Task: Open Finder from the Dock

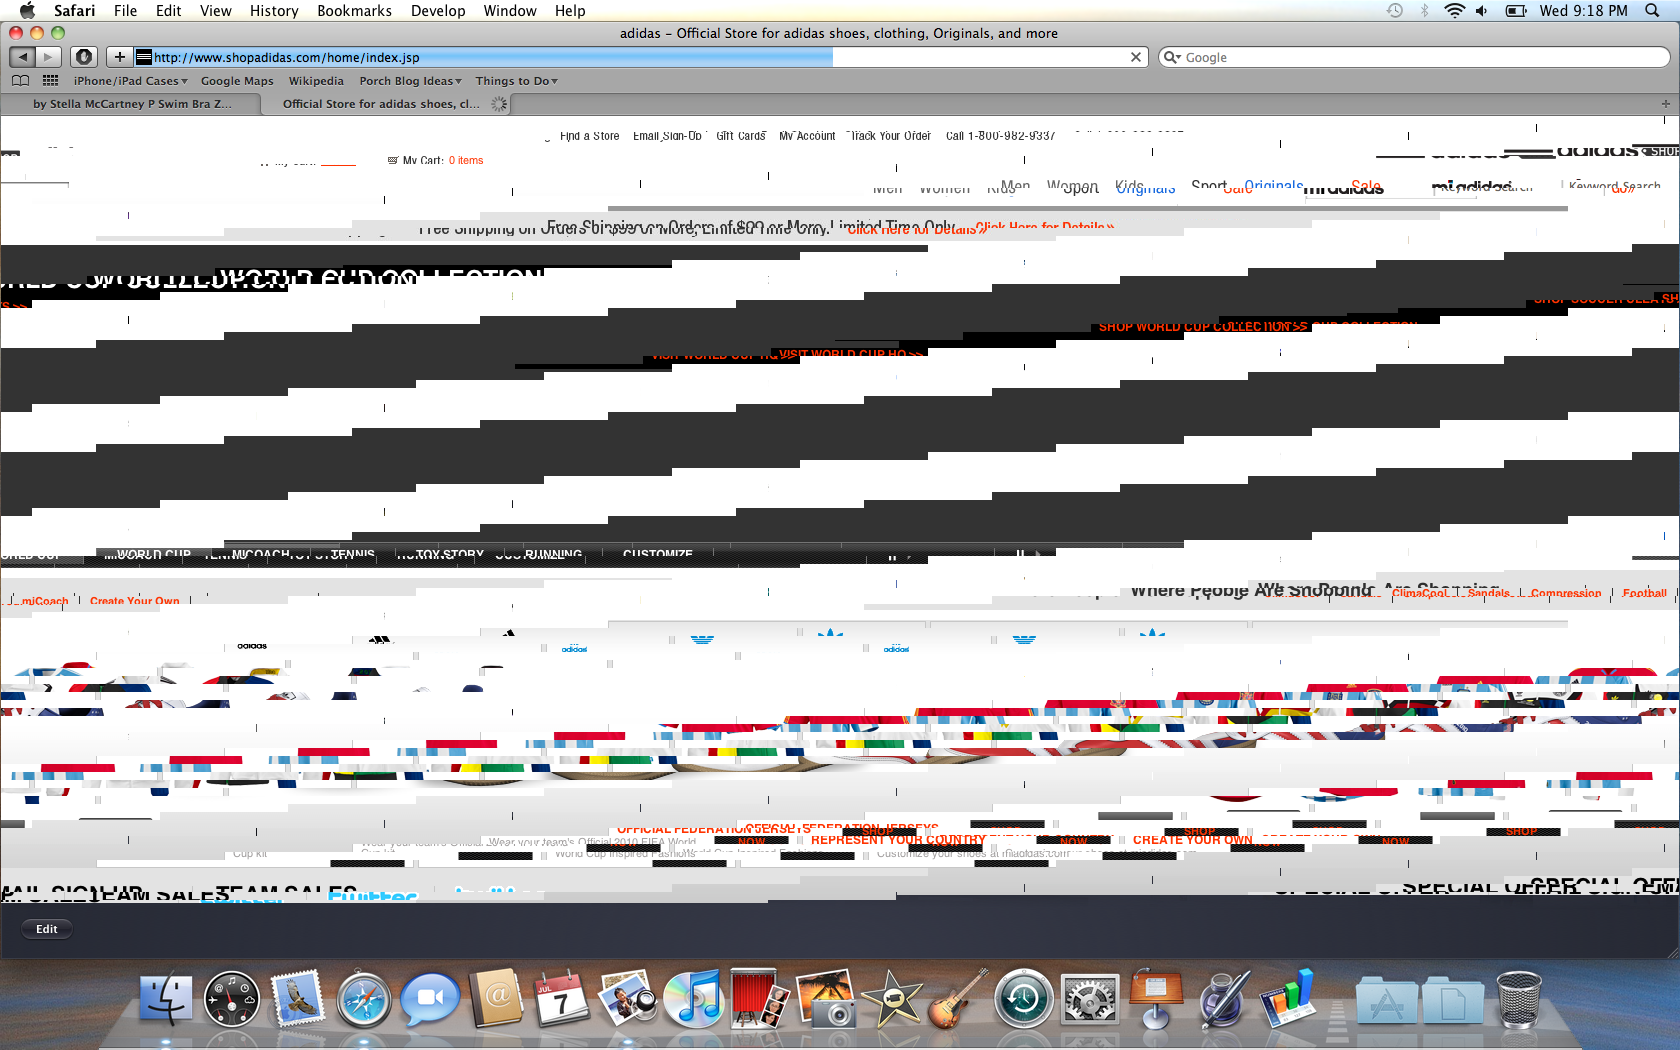Action: (x=165, y=999)
